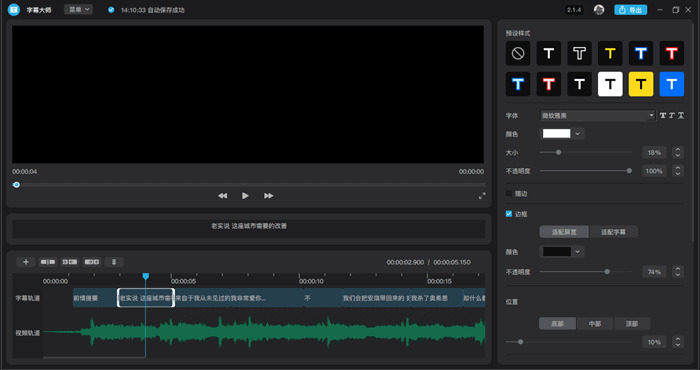Set position to 中部 middle
Viewport: 700px width, 370px height.
pyautogui.click(x=595, y=324)
